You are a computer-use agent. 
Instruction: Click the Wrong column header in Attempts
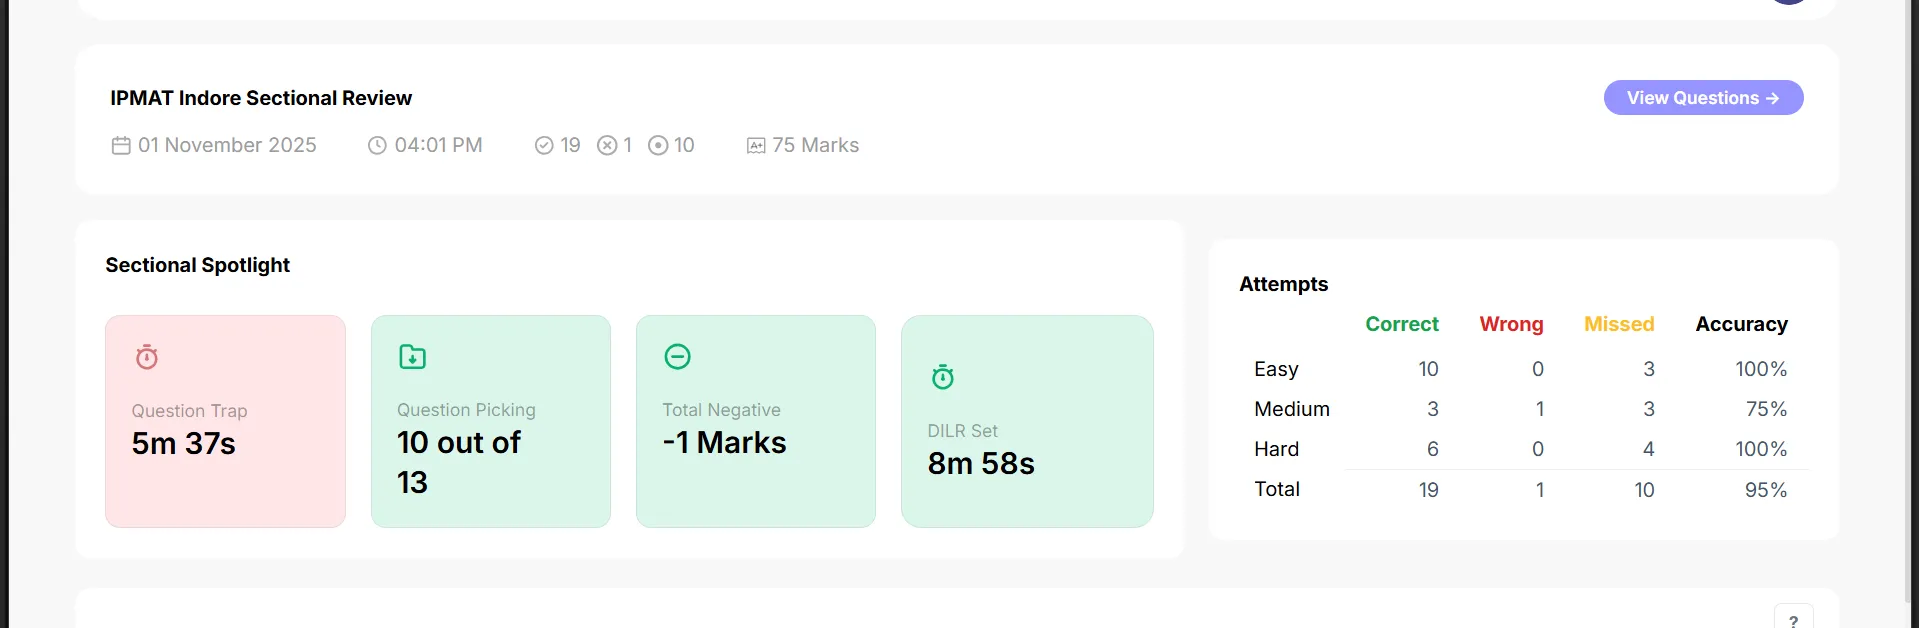tap(1511, 324)
